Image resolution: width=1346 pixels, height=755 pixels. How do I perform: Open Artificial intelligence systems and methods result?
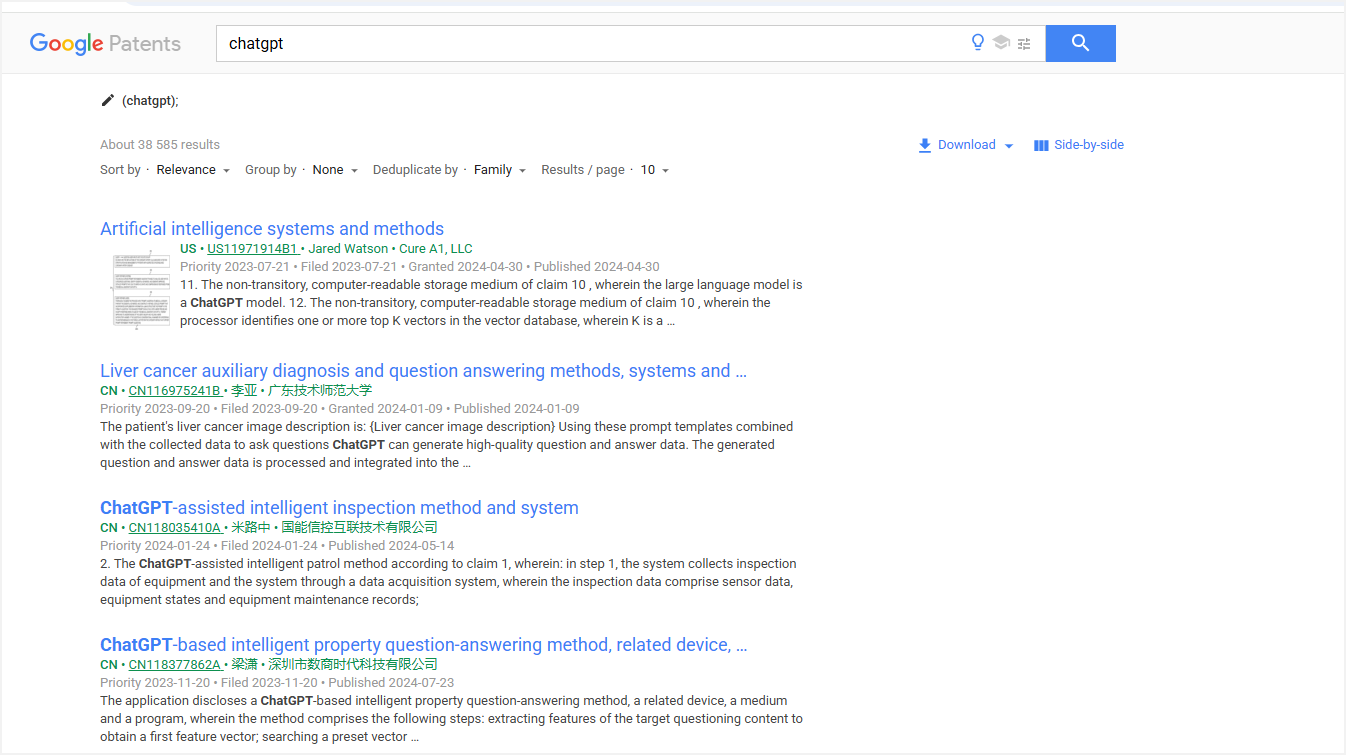coord(272,229)
